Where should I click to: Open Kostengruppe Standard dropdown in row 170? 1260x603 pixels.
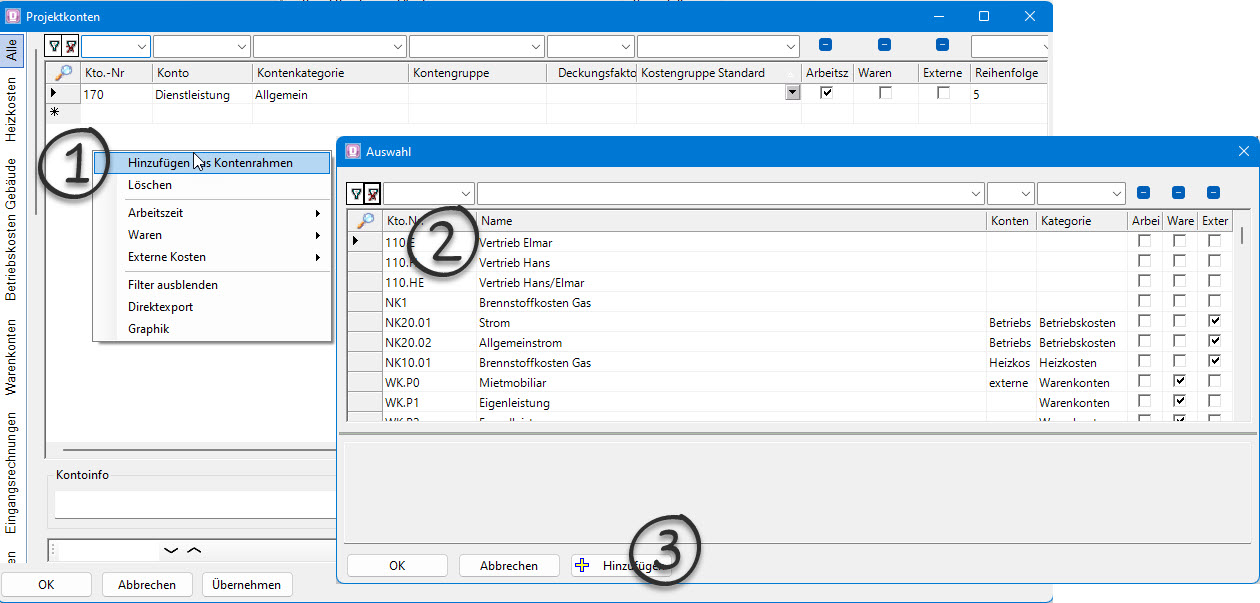(x=793, y=93)
